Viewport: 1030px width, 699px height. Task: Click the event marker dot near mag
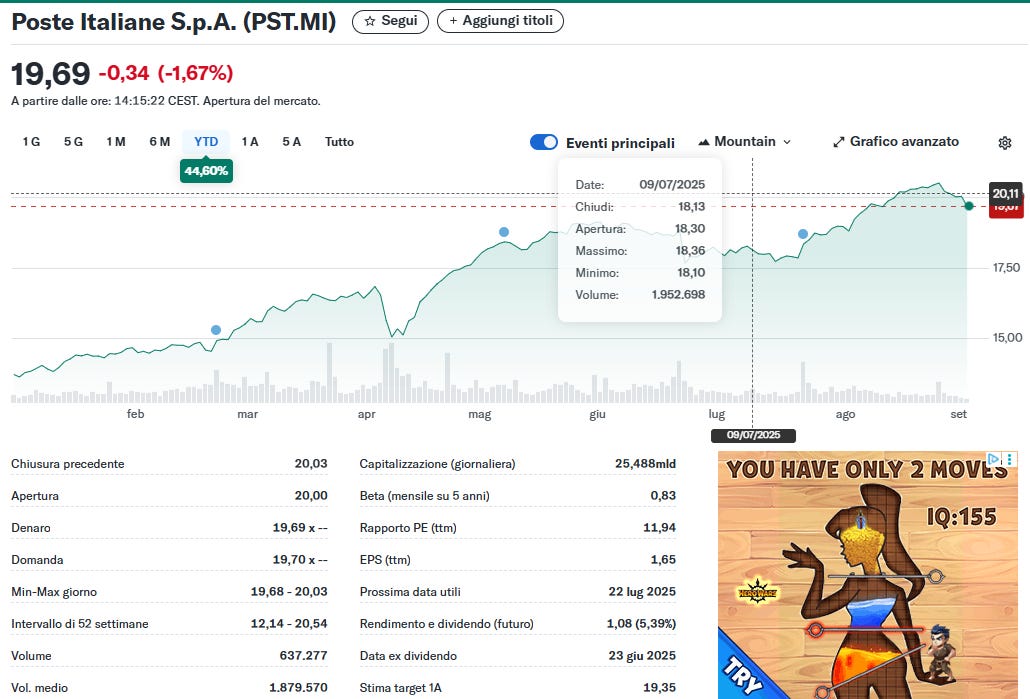click(x=504, y=232)
